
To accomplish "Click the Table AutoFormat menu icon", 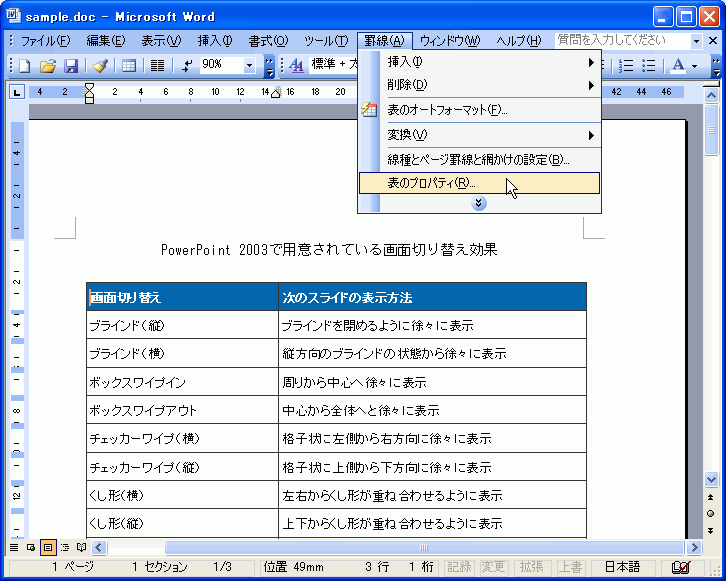I will pyautogui.click(x=369, y=110).
